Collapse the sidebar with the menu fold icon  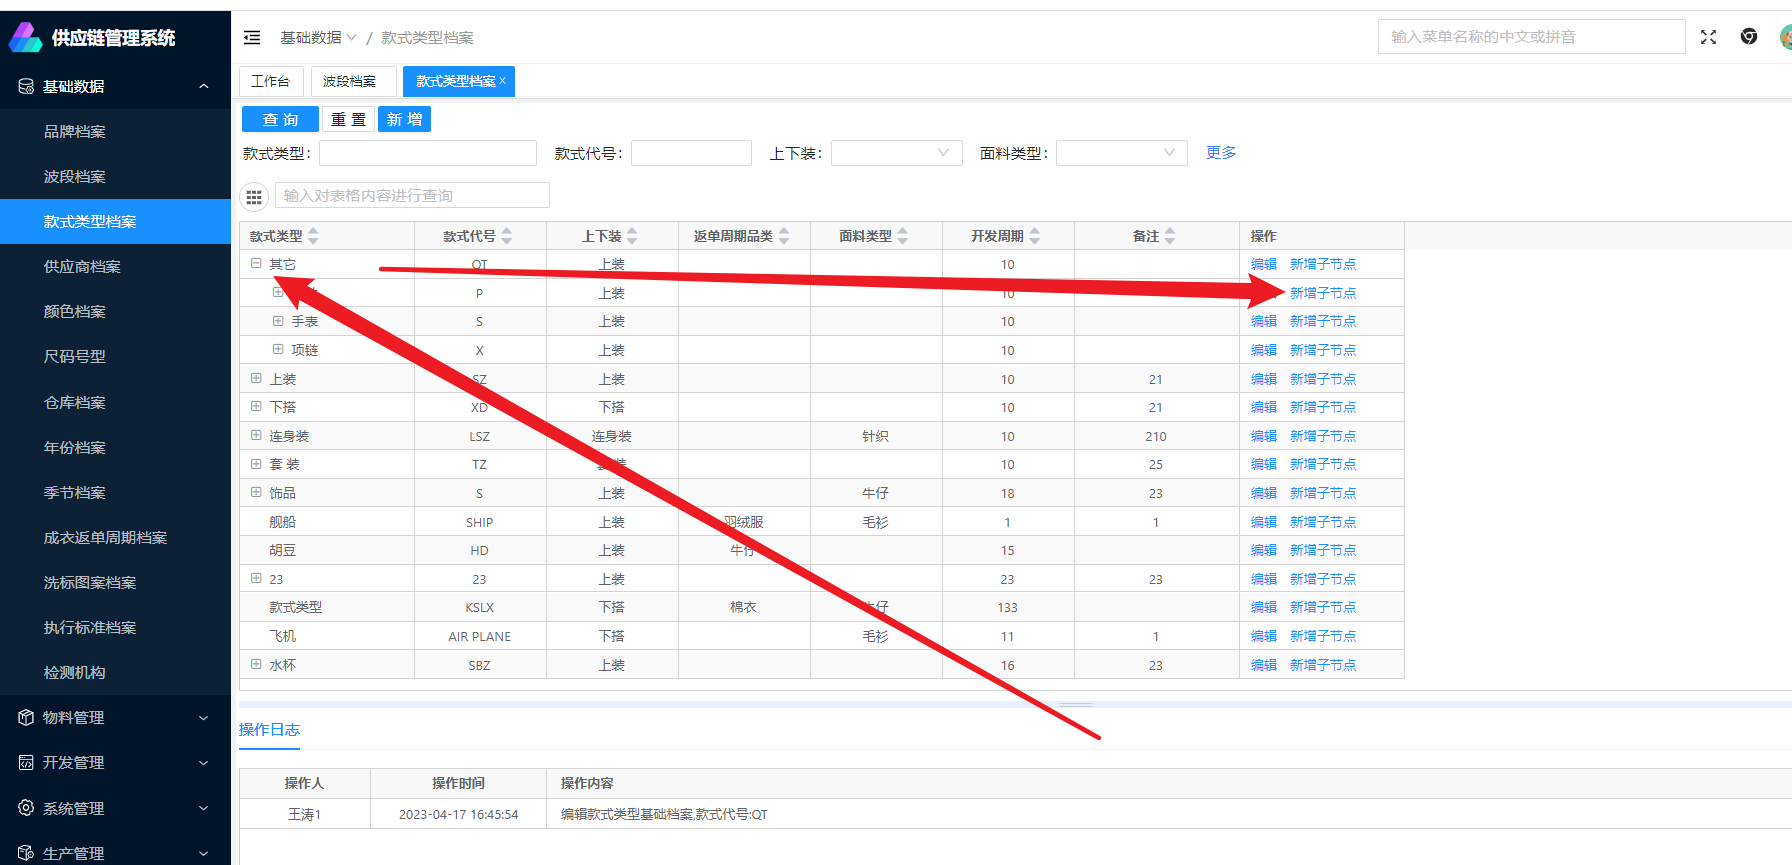pyautogui.click(x=252, y=38)
